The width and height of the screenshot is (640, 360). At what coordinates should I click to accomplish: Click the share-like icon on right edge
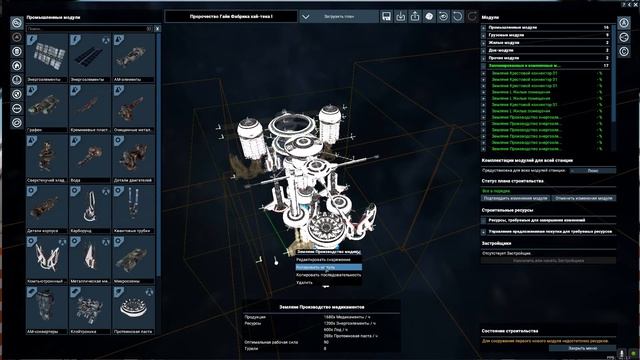coord(624,37)
